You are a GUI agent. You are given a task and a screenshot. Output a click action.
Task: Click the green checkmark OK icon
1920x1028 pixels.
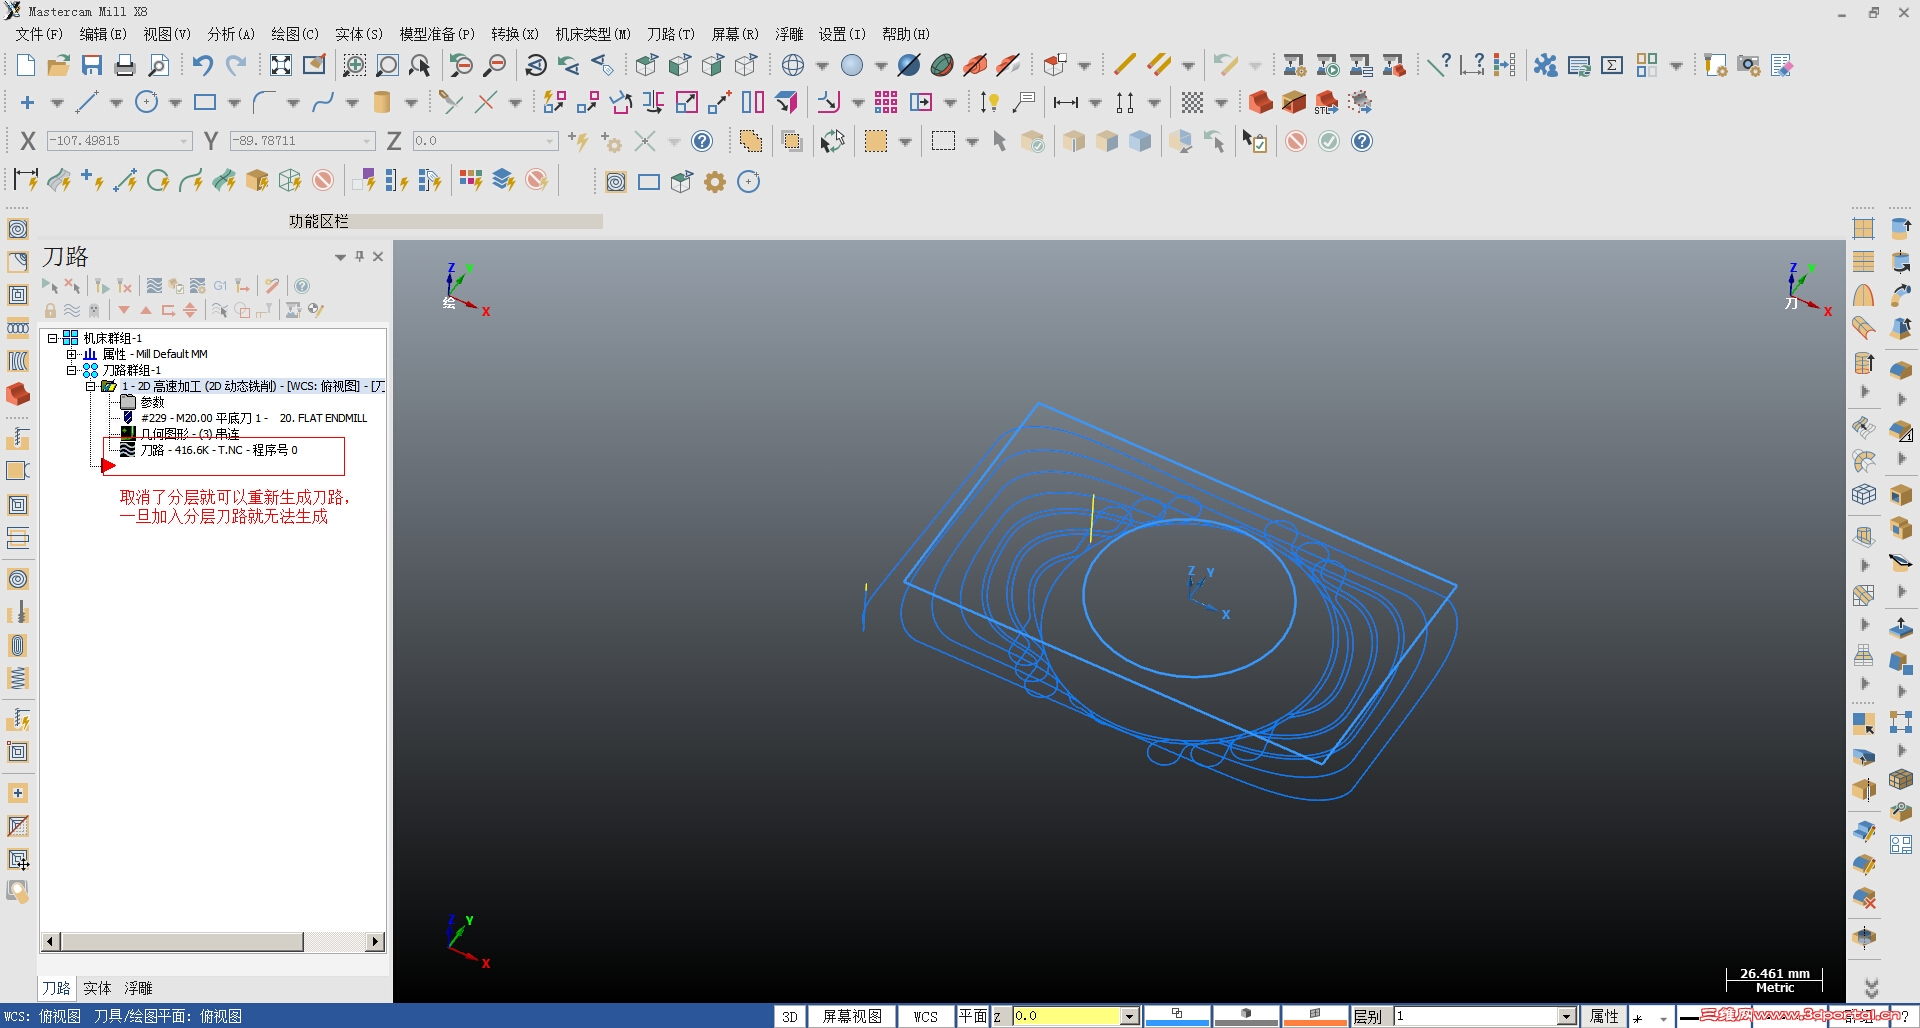pyautogui.click(x=1329, y=141)
